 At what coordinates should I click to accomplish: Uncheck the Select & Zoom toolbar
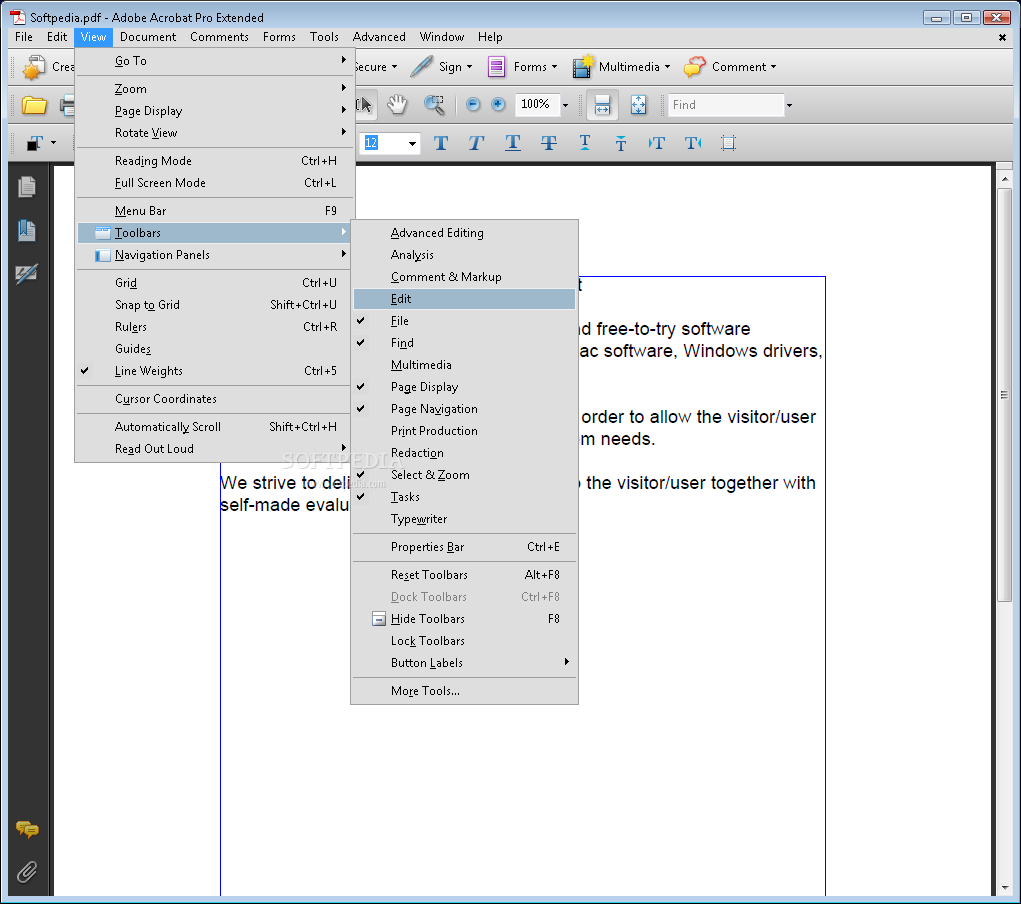tap(464, 475)
